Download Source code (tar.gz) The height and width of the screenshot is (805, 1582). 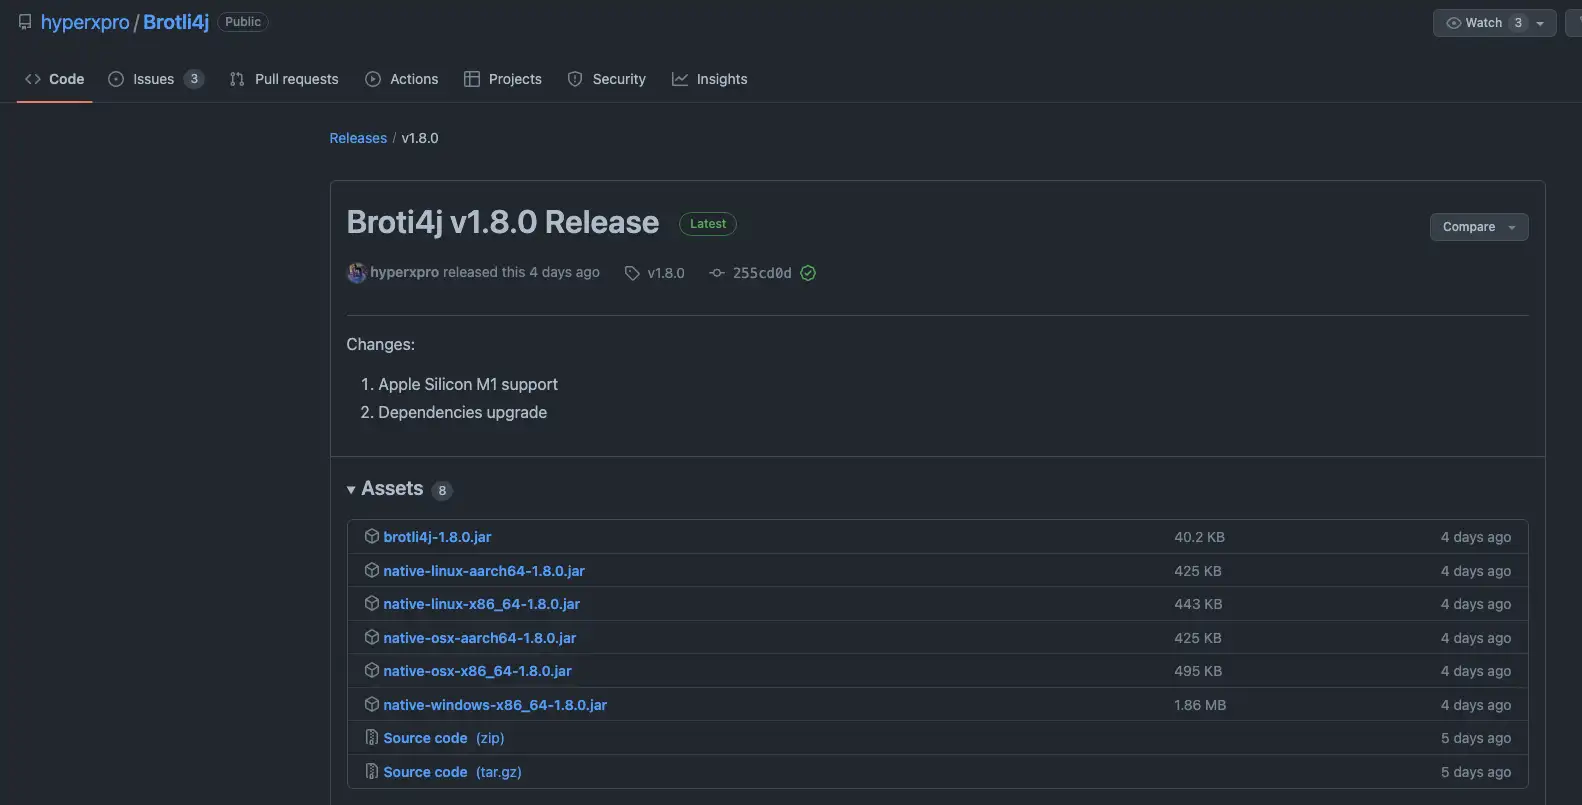click(452, 772)
